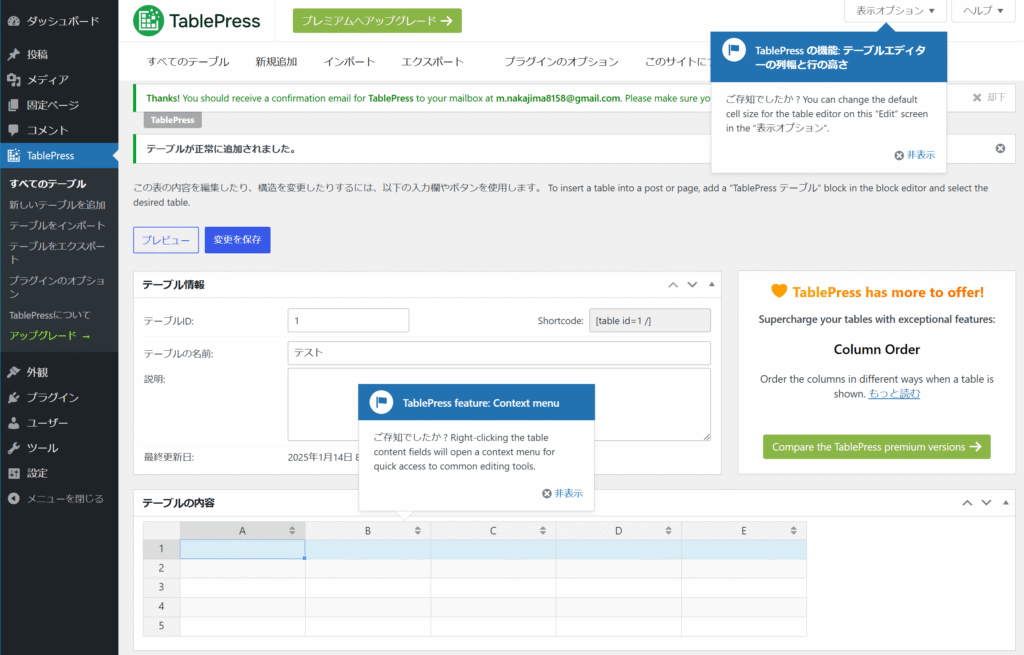This screenshot has width=1024, height=655.
Task: Click Compare the TablePress premium versions
Action: (876, 447)
